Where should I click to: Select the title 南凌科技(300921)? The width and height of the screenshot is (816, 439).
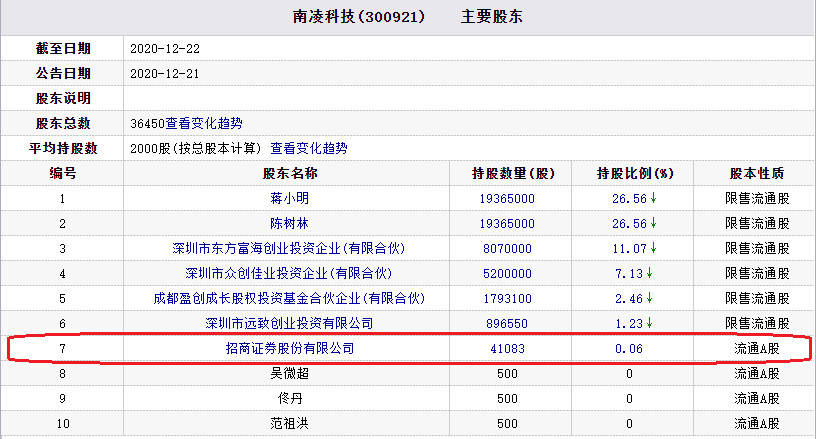359,17
